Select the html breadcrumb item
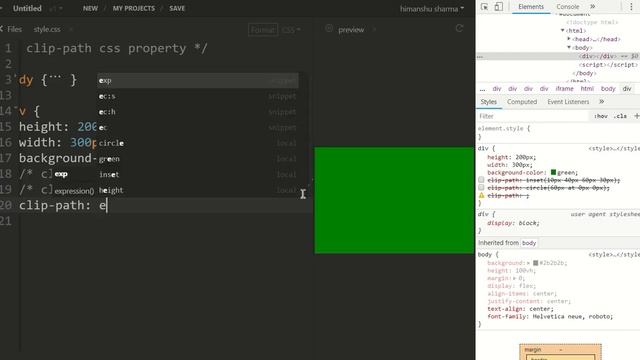The width and height of the screenshot is (640, 360). pyautogui.click(x=587, y=88)
